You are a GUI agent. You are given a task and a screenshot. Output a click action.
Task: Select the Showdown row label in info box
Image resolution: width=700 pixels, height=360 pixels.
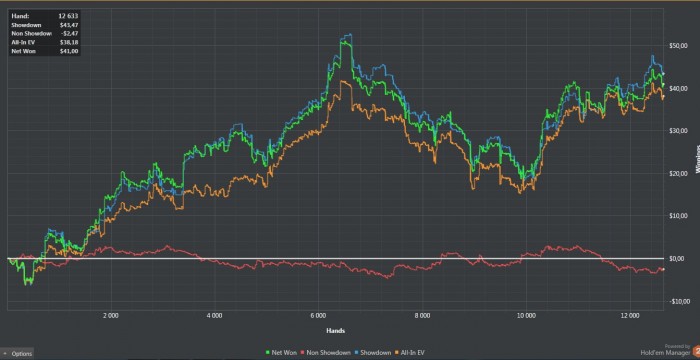point(26,25)
